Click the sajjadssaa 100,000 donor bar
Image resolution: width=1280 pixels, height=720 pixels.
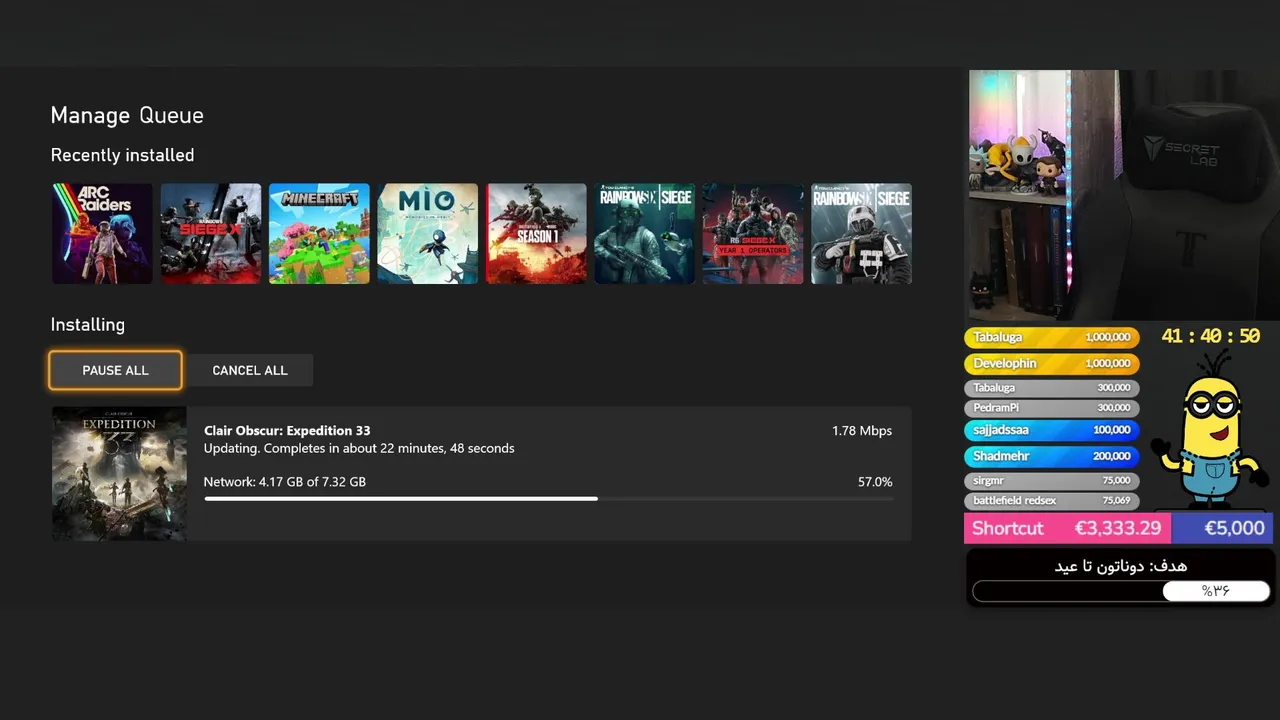coord(1051,430)
